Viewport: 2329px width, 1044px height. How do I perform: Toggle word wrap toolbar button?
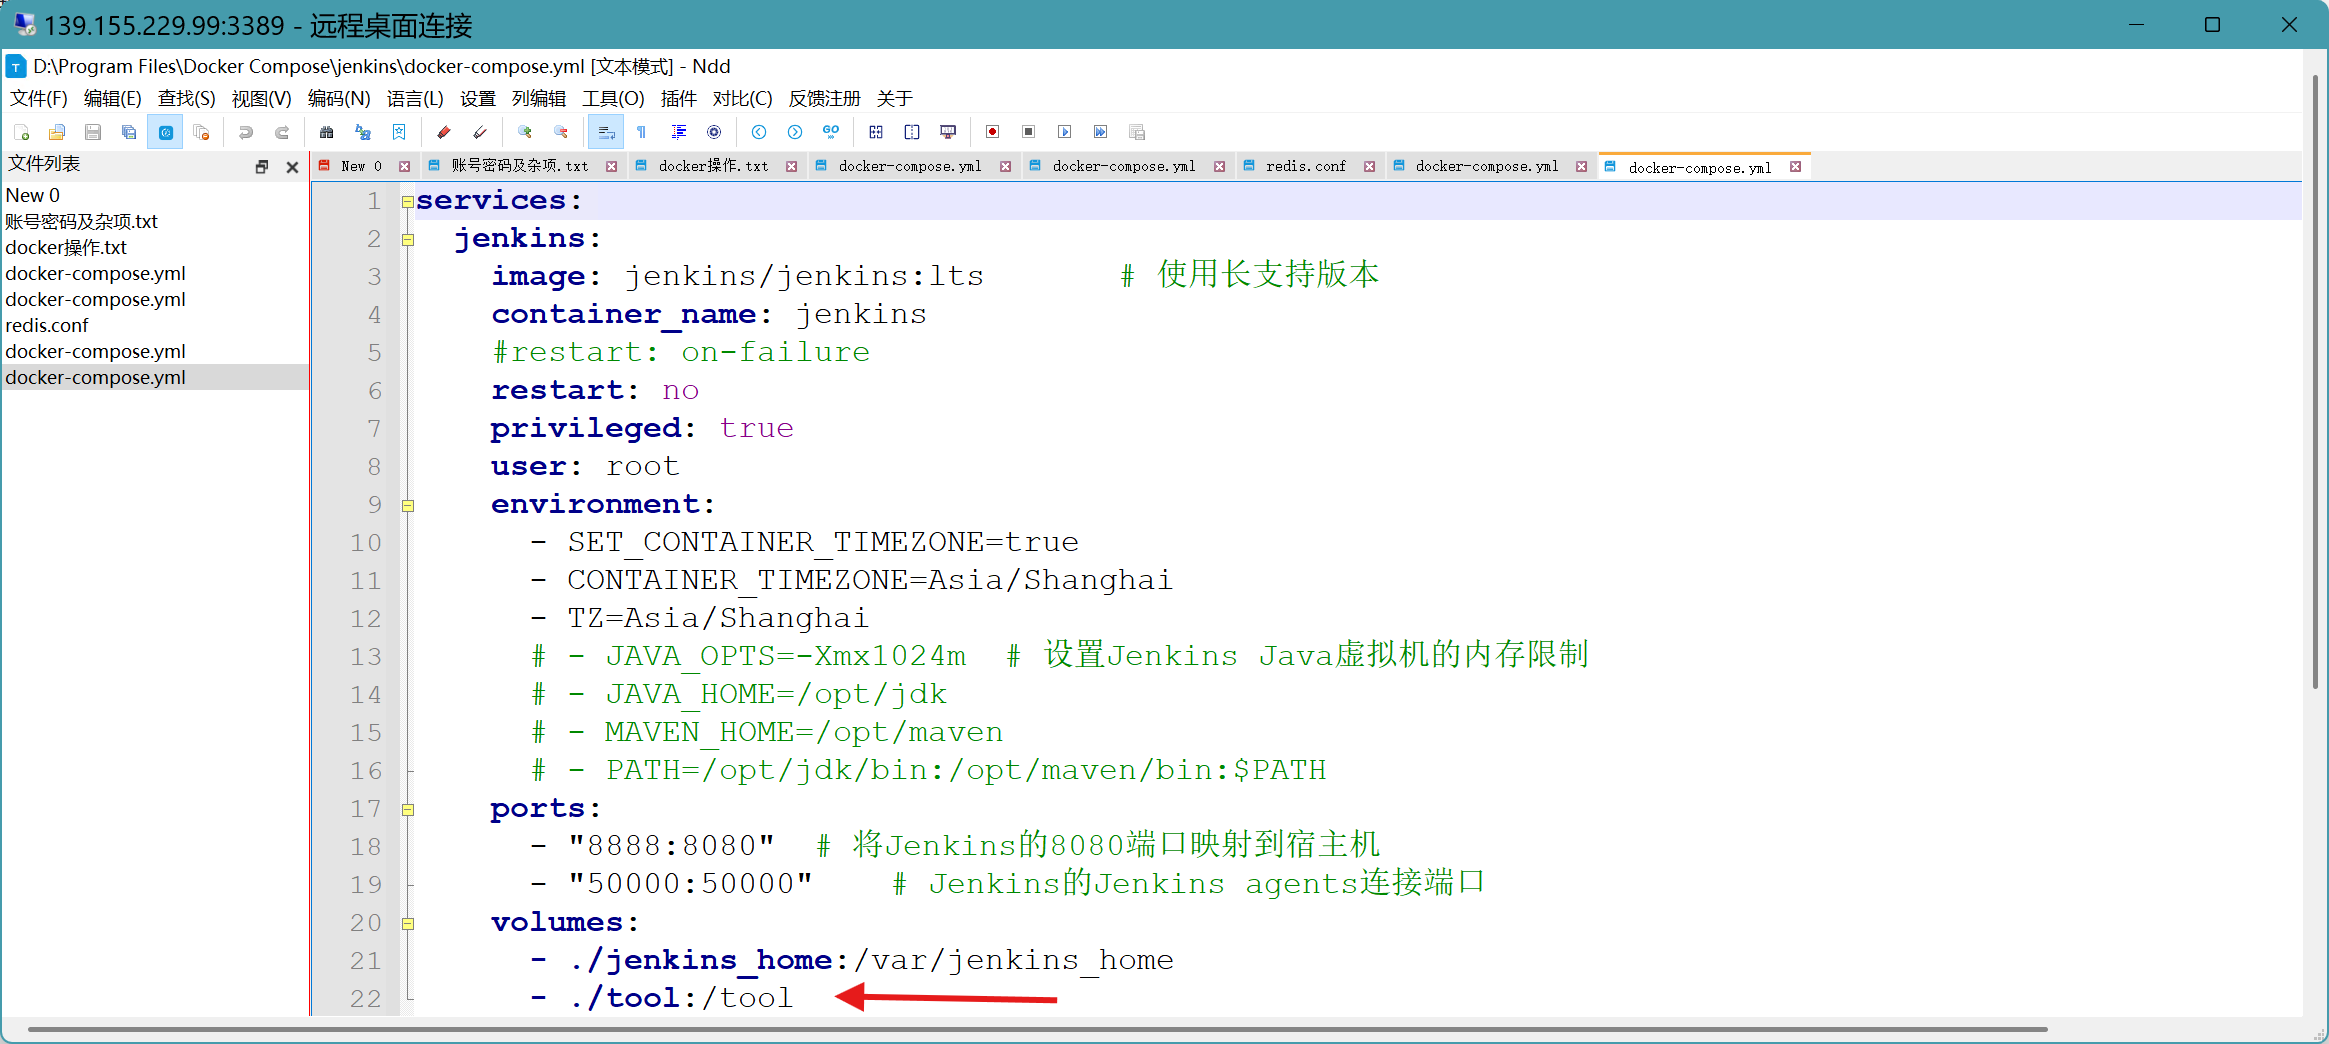605,132
